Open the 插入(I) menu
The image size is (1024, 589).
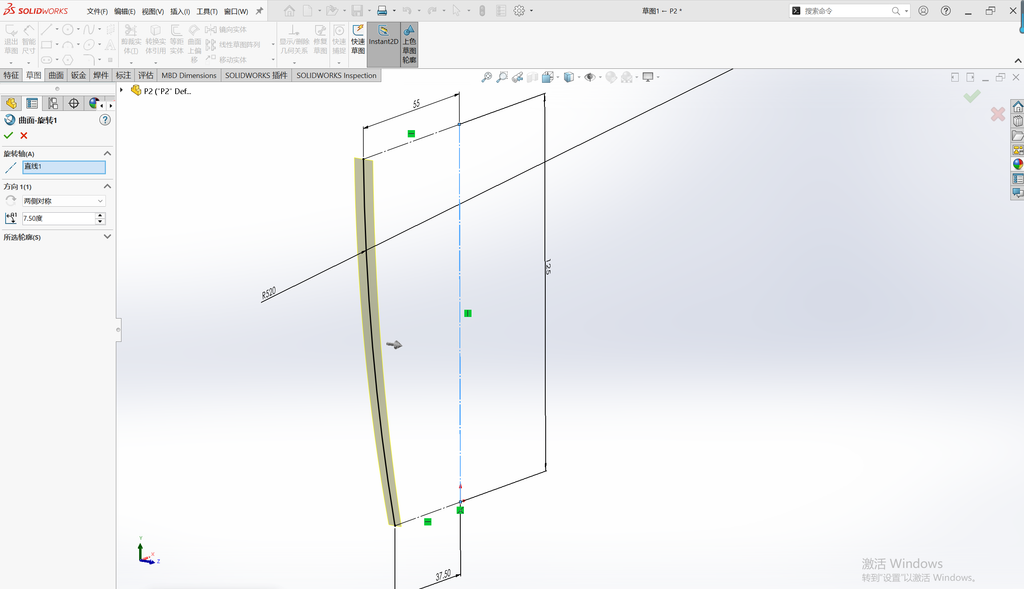click(x=180, y=11)
